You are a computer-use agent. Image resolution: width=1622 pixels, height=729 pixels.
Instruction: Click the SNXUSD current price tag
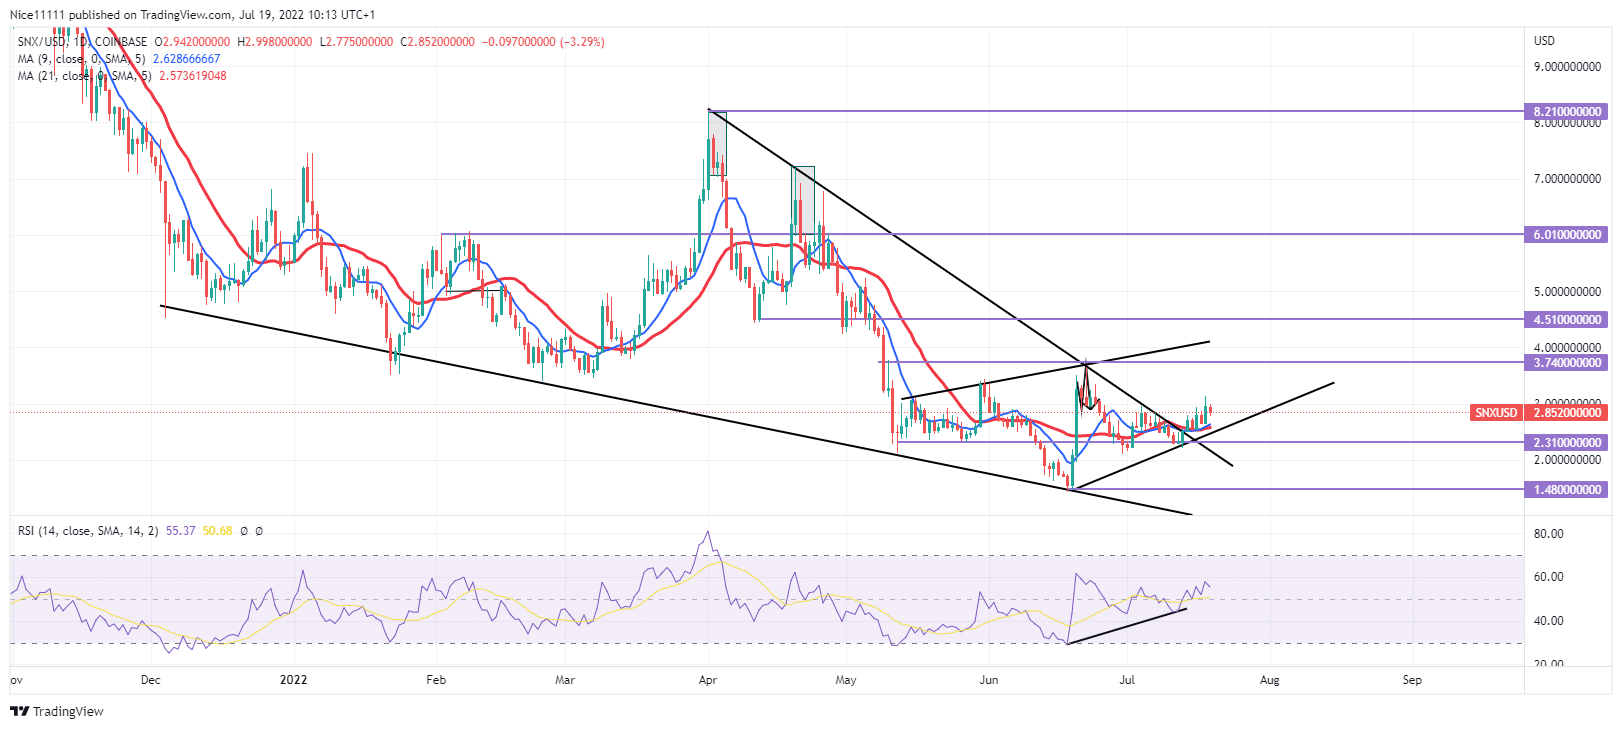point(1497,412)
